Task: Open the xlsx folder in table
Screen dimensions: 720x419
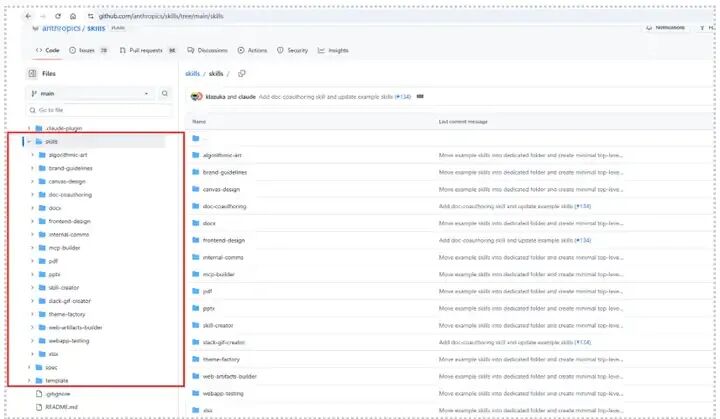Action: (208, 410)
